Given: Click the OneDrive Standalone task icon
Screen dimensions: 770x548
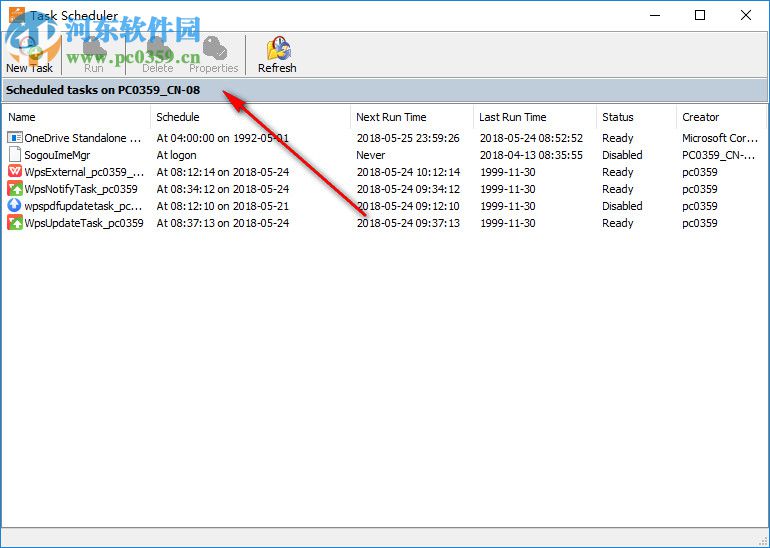Looking at the screenshot, I should coord(15,138).
